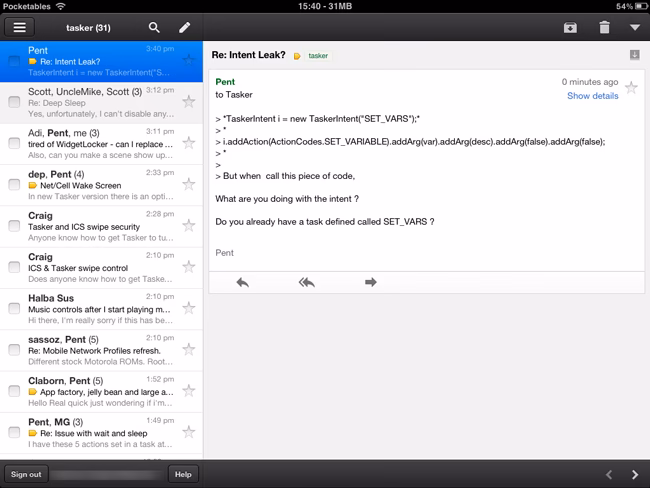The height and width of the screenshot is (488, 650).
Task: Tick checkbox for Craig's ICS swipe control
Action: tap(13, 268)
